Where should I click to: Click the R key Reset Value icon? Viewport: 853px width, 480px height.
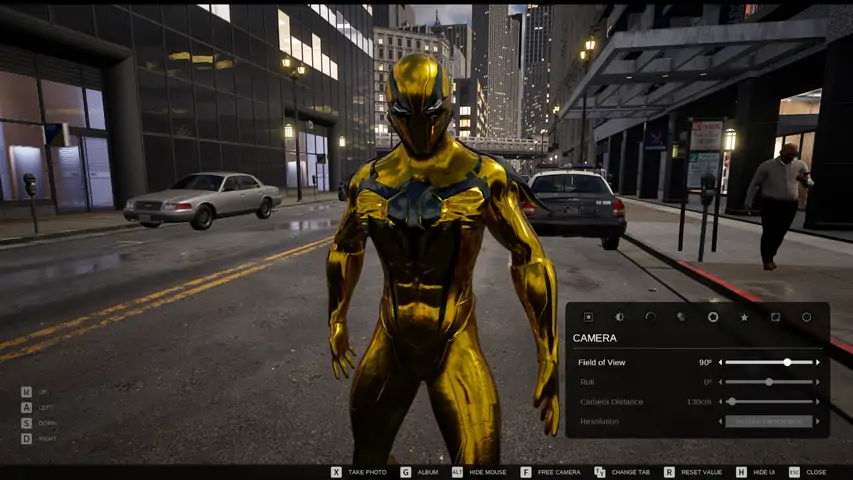pos(669,472)
